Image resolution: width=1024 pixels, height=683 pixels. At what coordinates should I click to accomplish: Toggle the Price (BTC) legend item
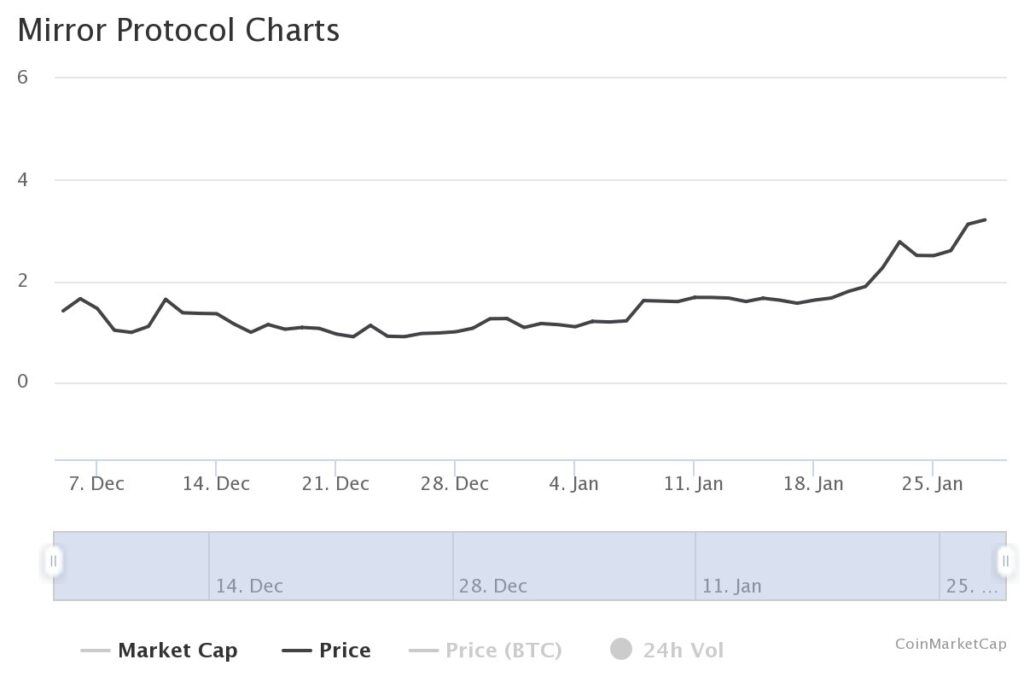coord(503,651)
